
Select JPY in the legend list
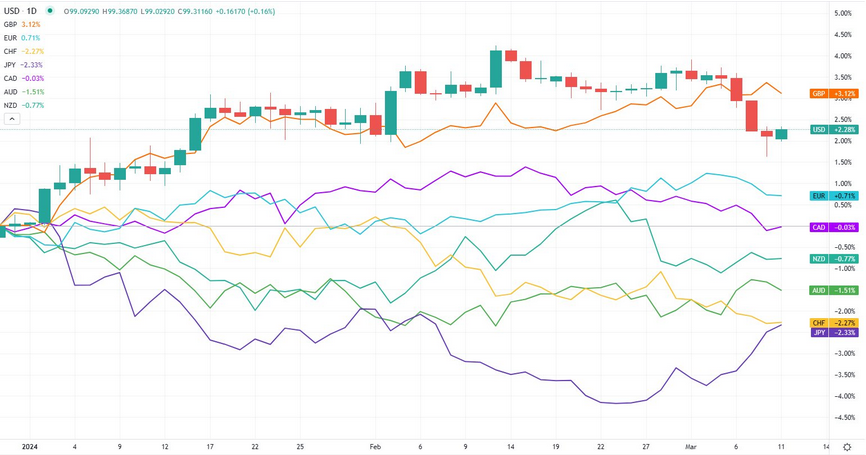click(11, 65)
